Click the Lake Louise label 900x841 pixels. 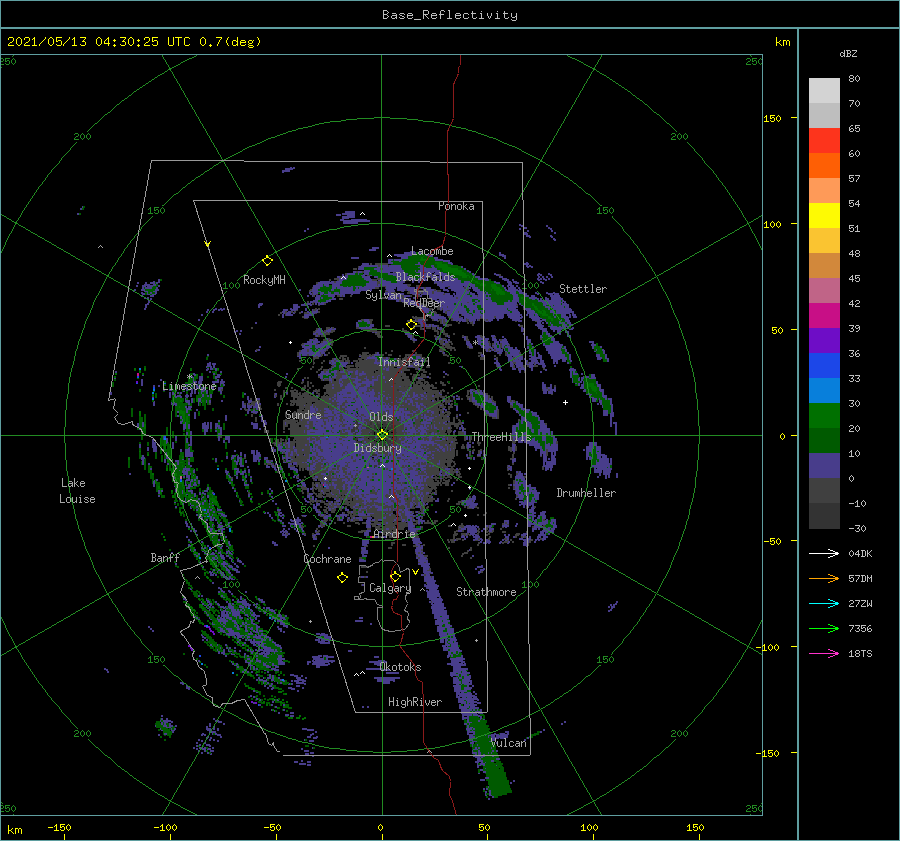[77, 491]
